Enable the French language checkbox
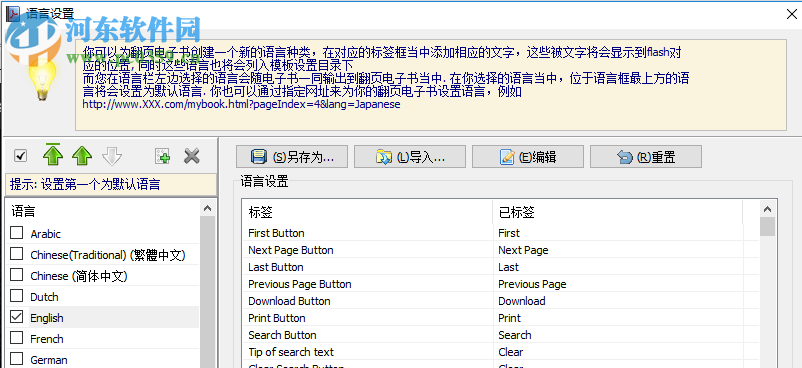 point(17,338)
